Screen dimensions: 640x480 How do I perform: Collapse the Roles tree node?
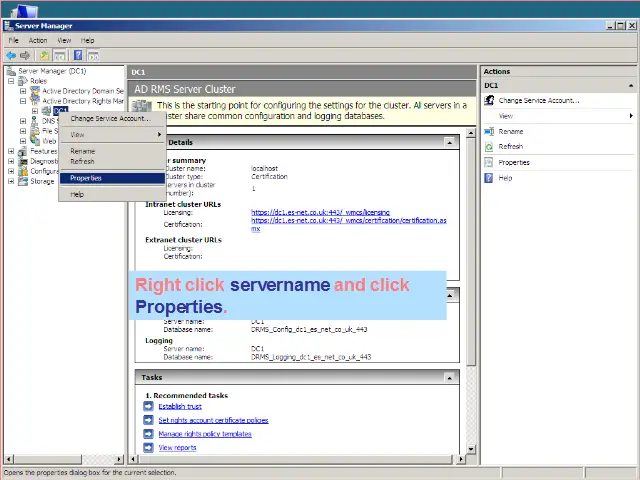coord(11,81)
